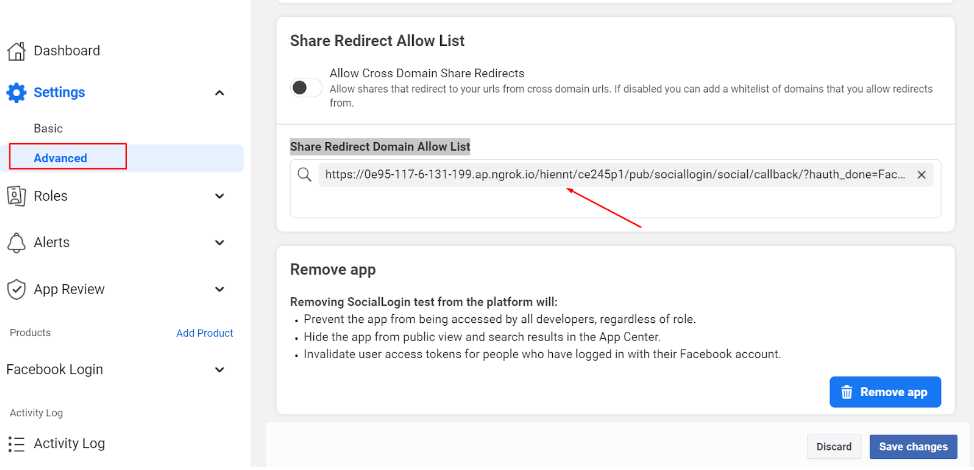The height and width of the screenshot is (470, 974).
Task: Toggle Allow Cross Domain Share Redirects switch
Action: [x=306, y=88]
